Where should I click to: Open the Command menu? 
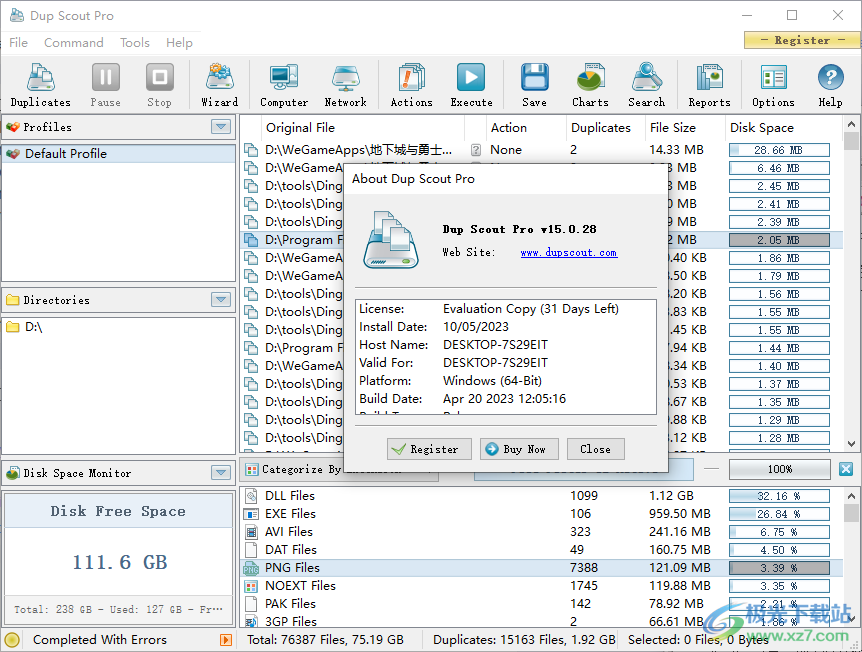[x=74, y=42]
